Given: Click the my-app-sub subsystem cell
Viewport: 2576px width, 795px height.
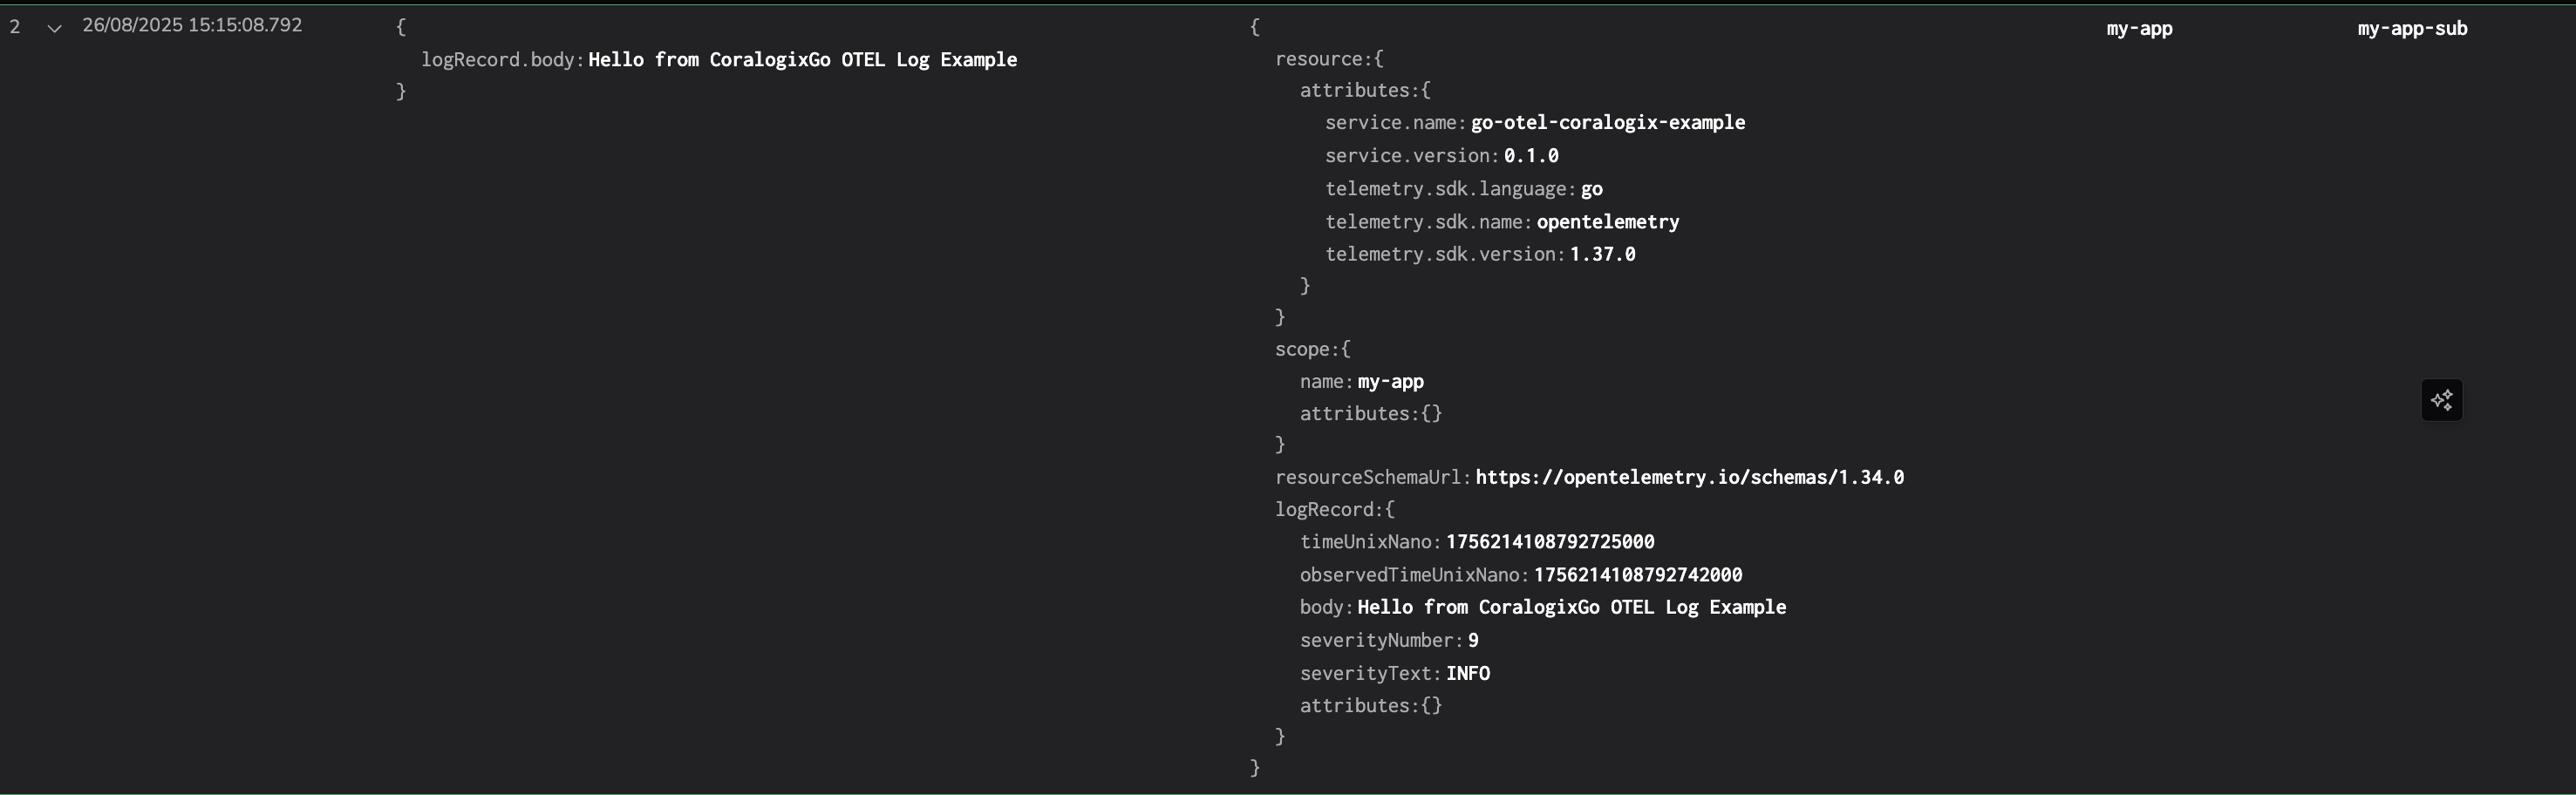Looking at the screenshot, I should pos(2412,28).
